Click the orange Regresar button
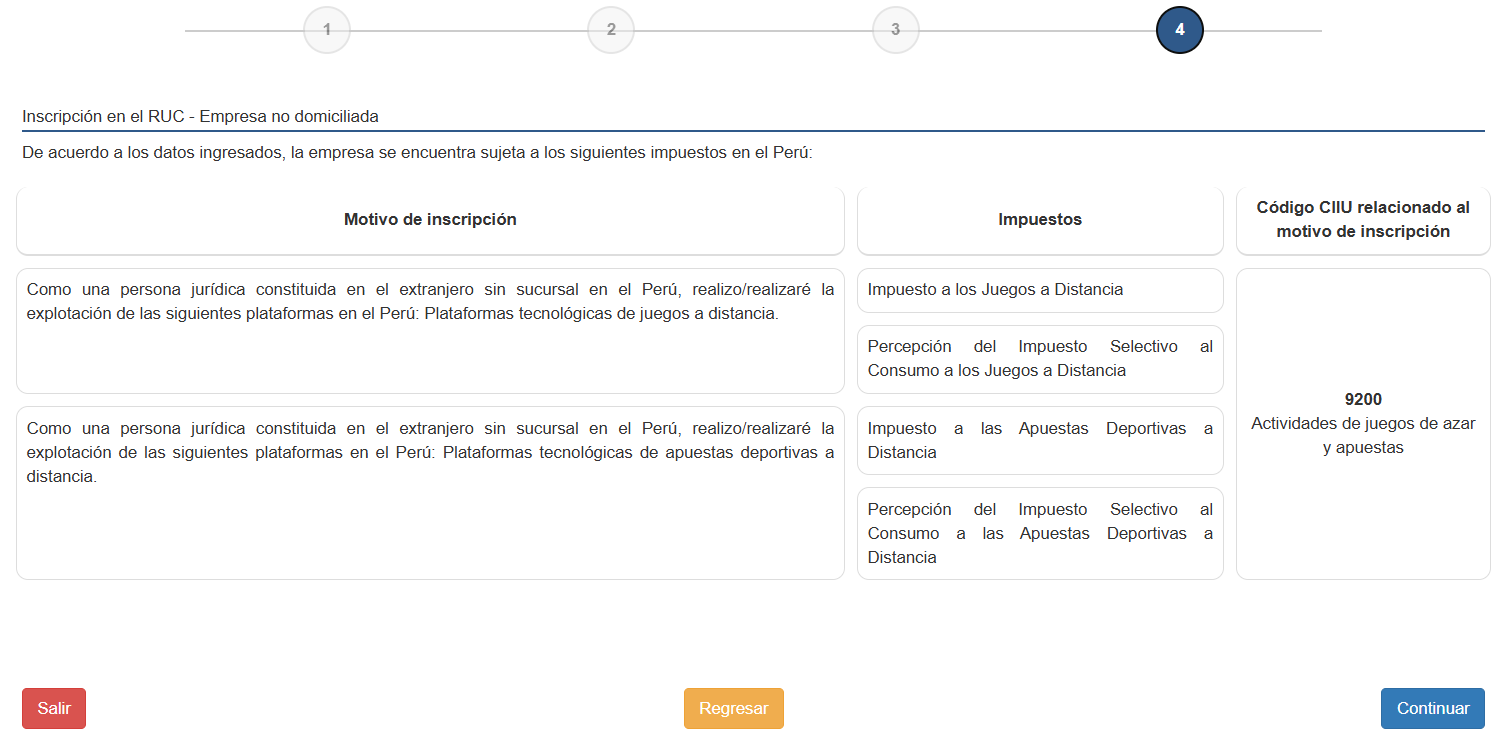The width and height of the screenshot is (1511, 747). click(733, 708)
